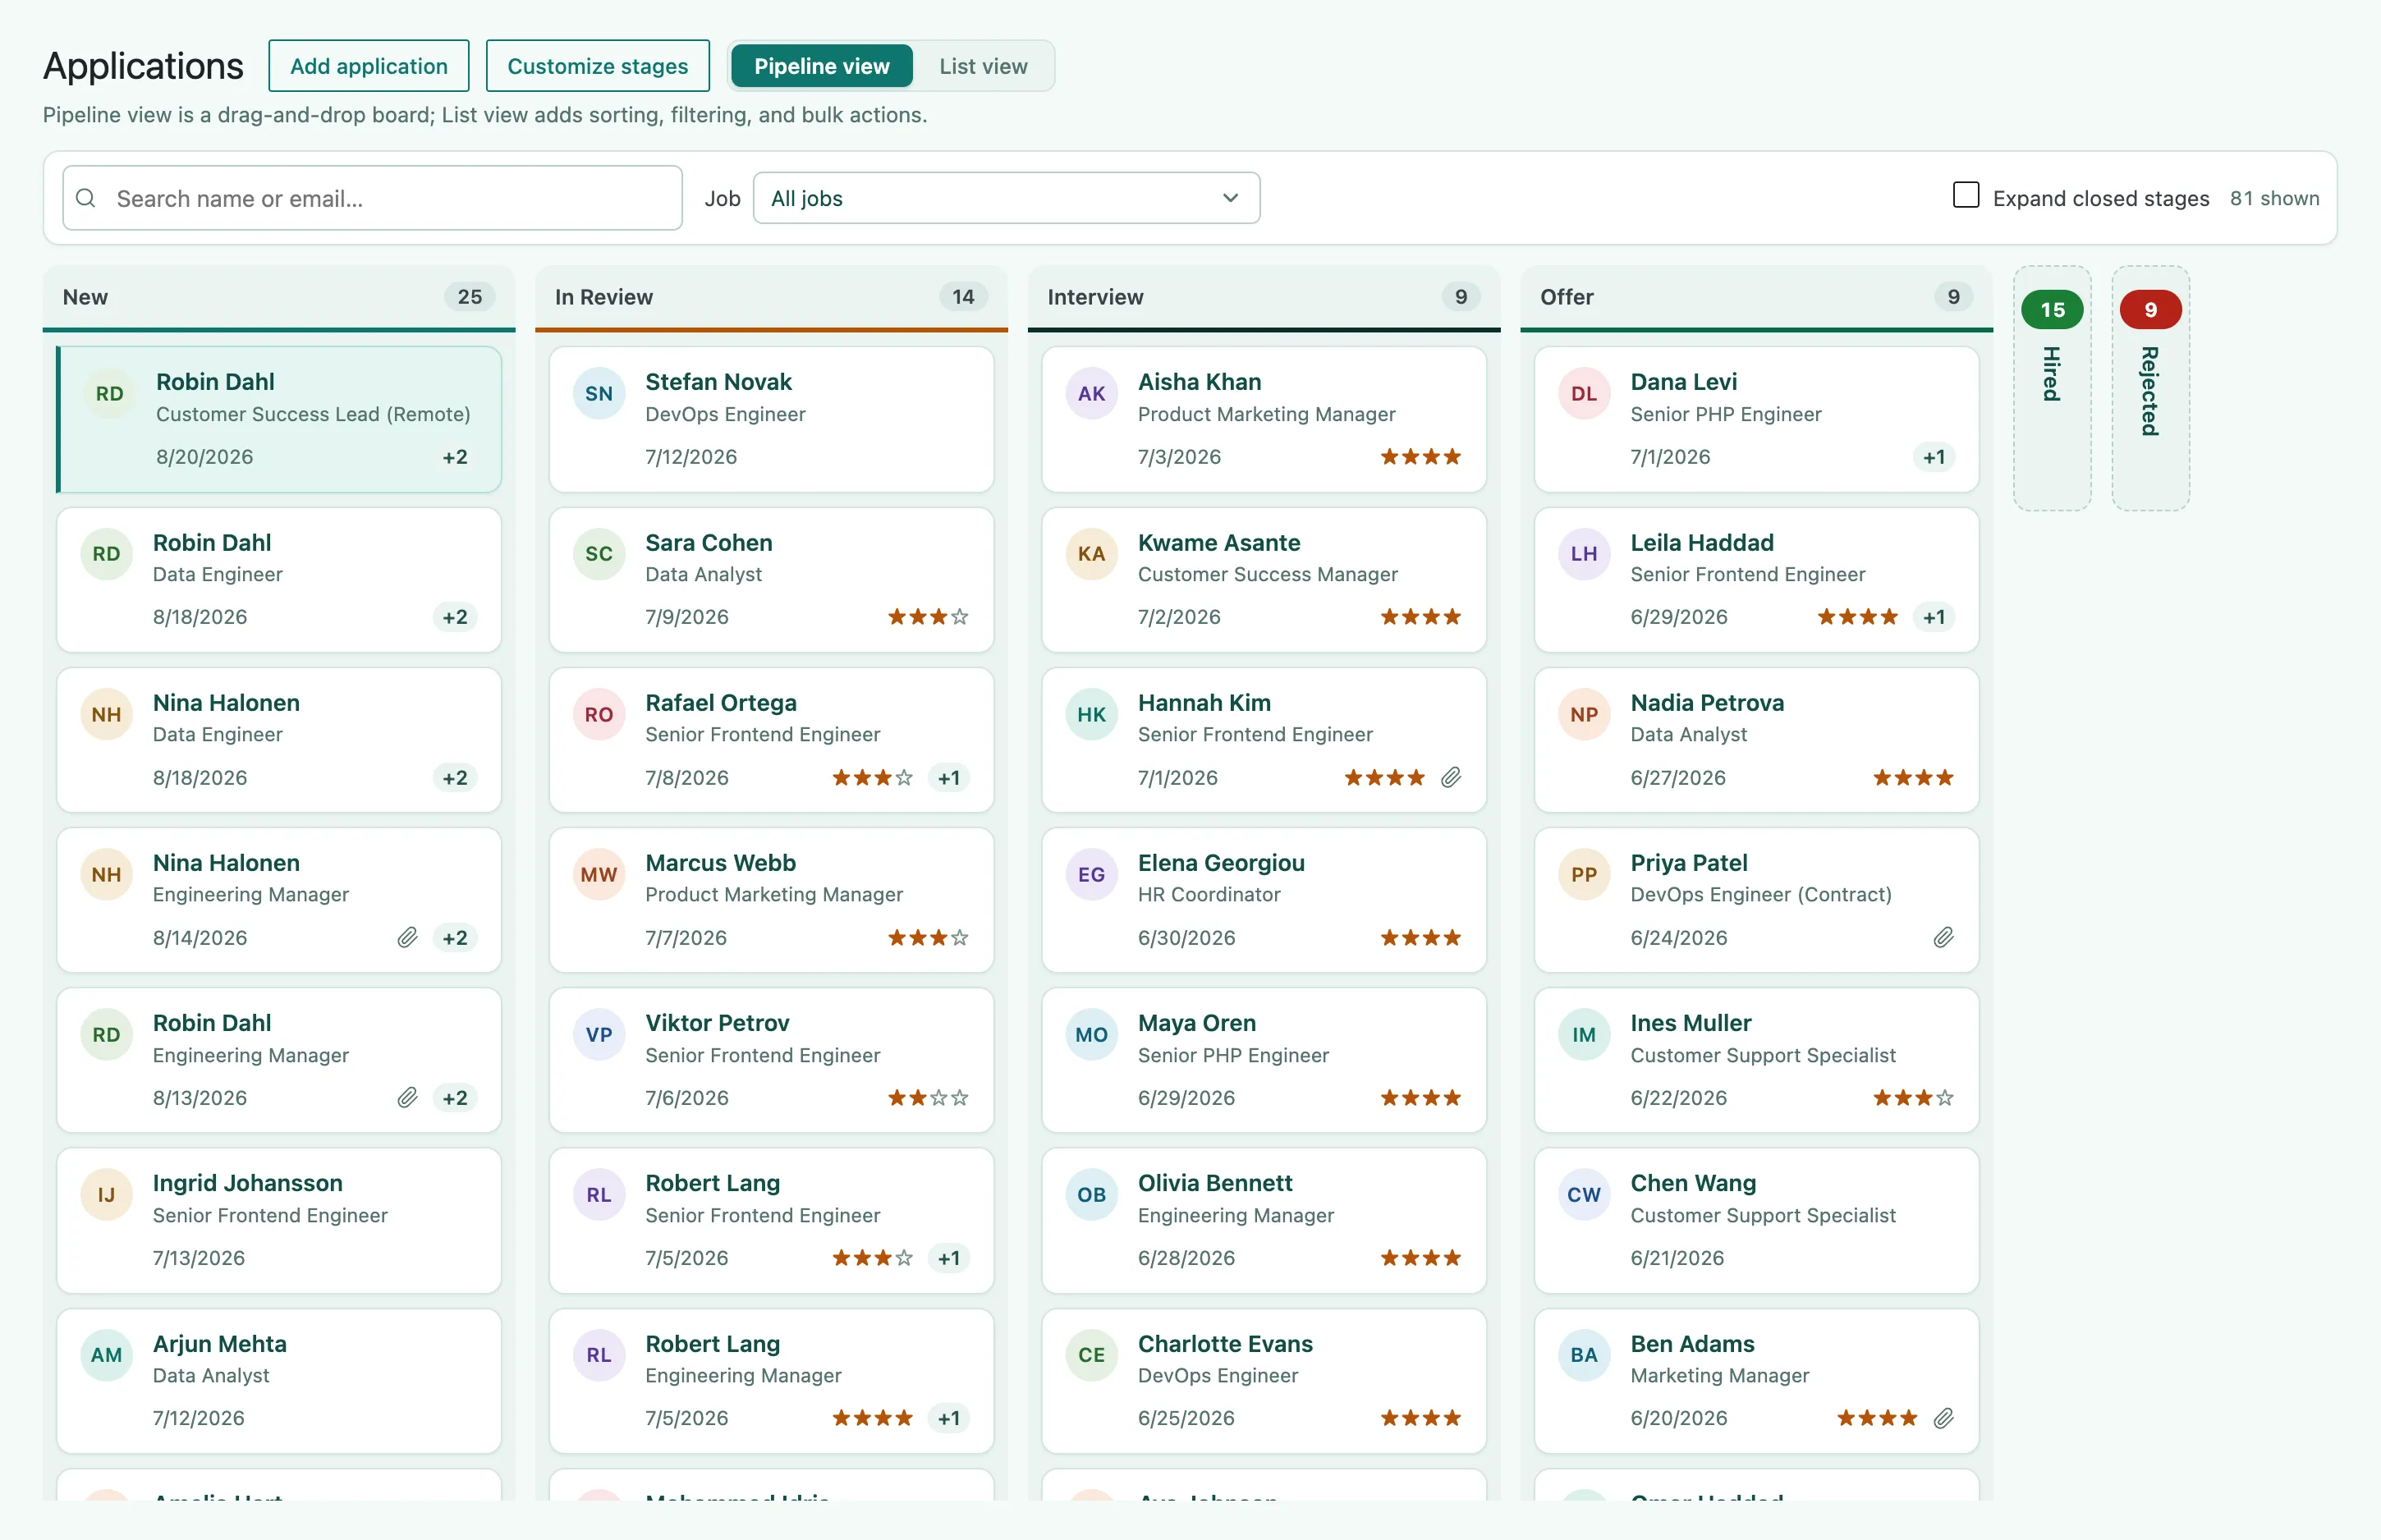Switch to List view tab
Screen dimensions: 2381x1540
click(x=983, y=66)
